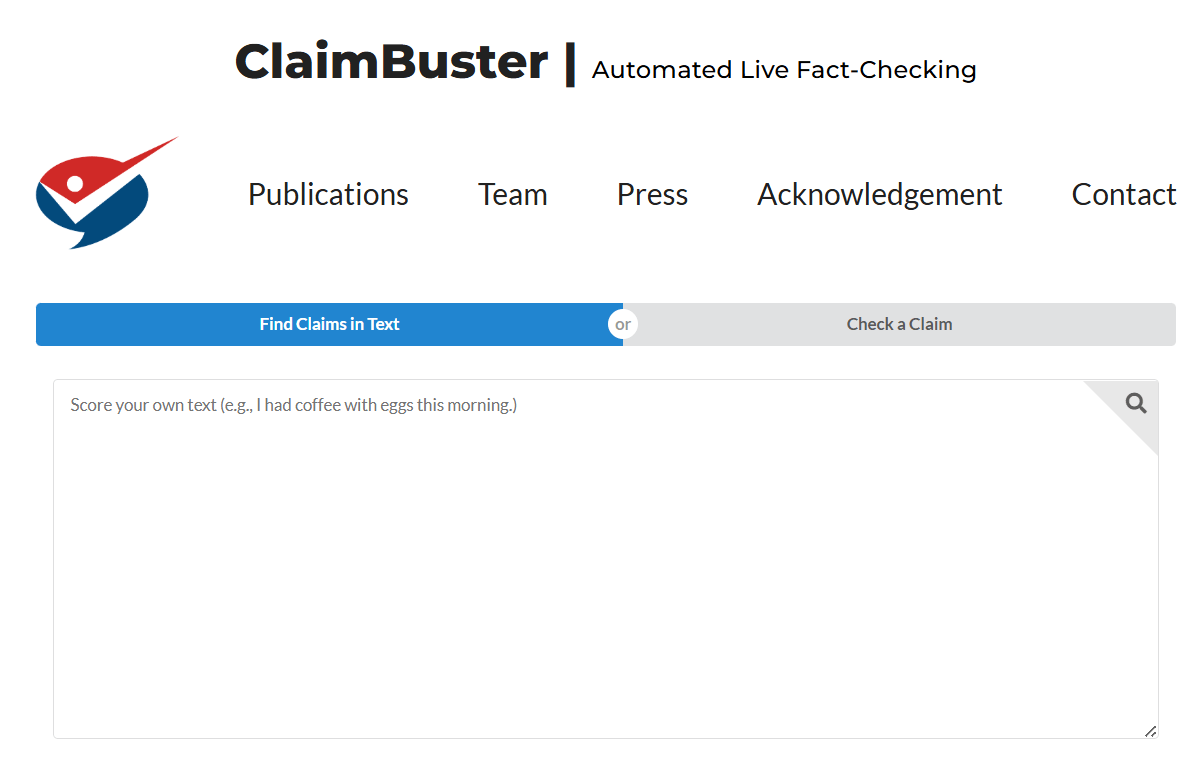Go to the Team page

512,194
